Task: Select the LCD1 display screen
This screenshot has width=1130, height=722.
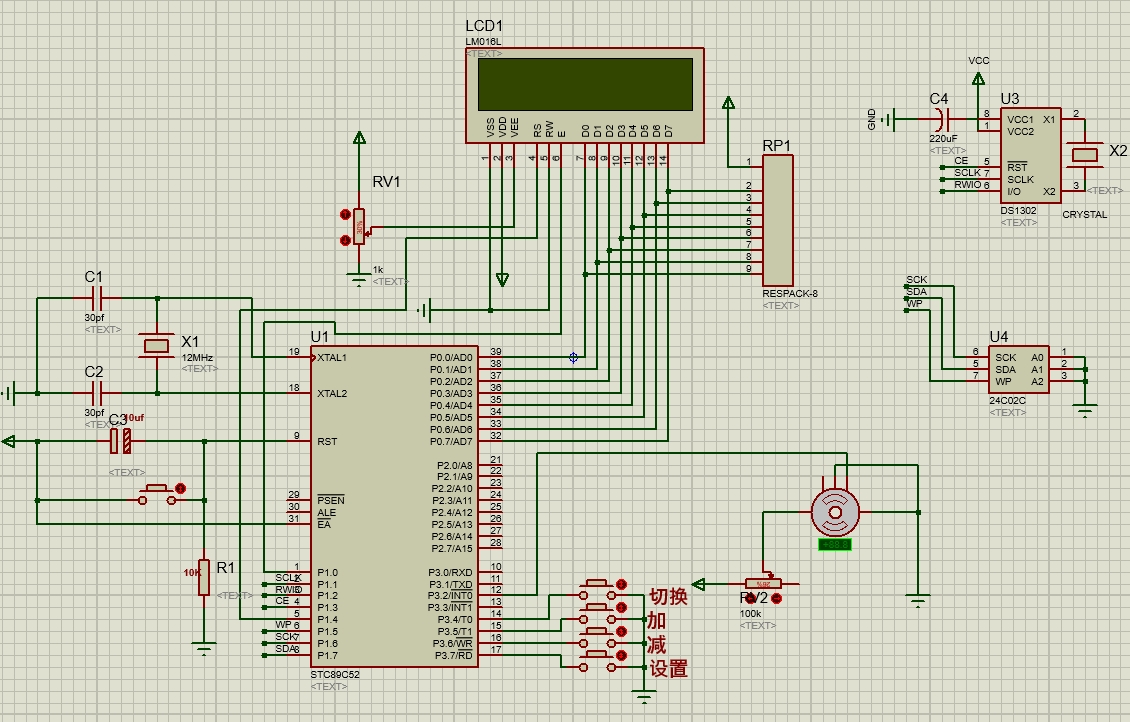Action: tap(584, 84)
